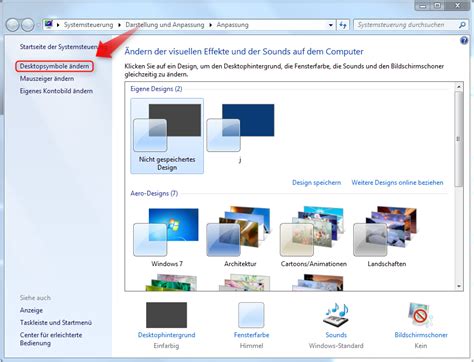The height and width of the screenshot is (362, 474).
Task: Maximize the Anpassung window
Action: (x=438, y=6)
